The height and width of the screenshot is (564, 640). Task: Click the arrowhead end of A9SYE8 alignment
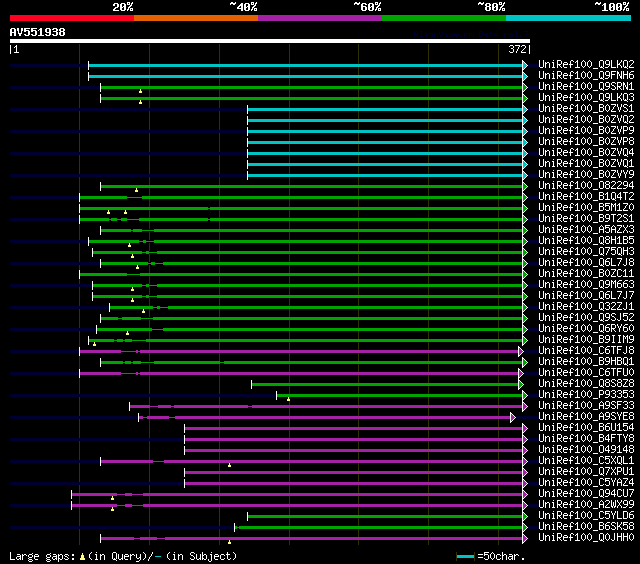513,417
